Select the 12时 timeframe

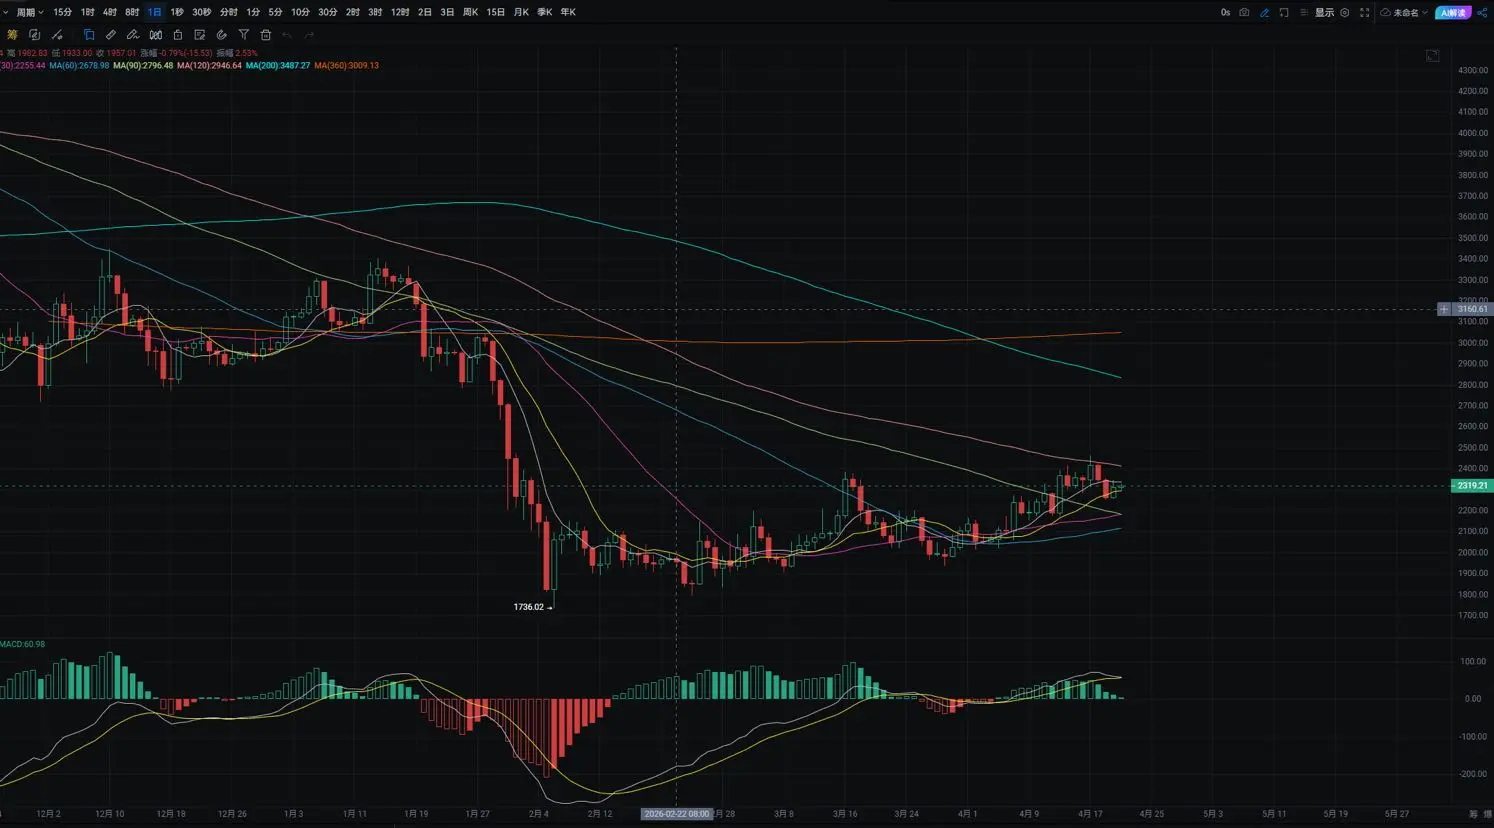coord(400,12)
